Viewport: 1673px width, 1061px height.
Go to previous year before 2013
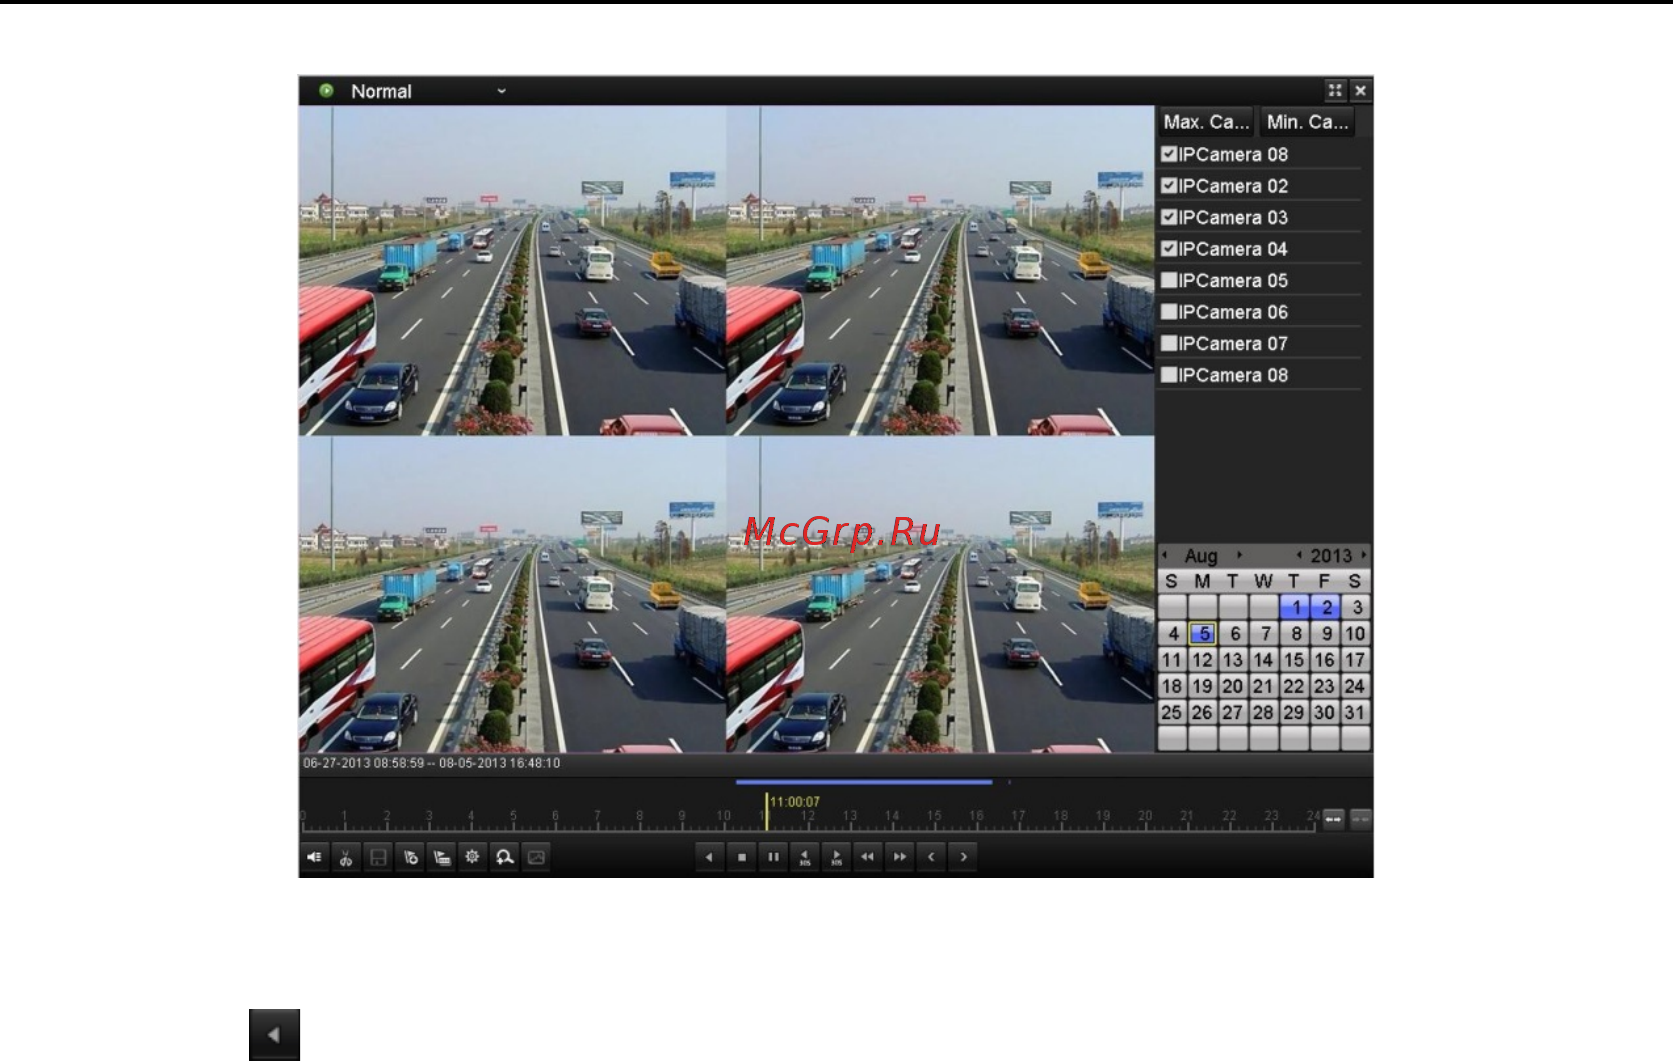click(1299, 555)
